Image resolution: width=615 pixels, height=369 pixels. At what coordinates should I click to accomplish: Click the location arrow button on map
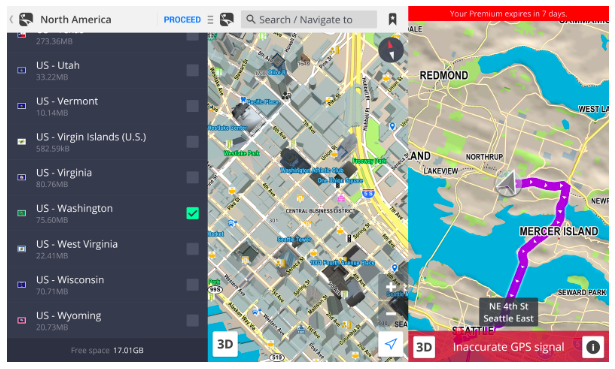[x=391, y=344]
